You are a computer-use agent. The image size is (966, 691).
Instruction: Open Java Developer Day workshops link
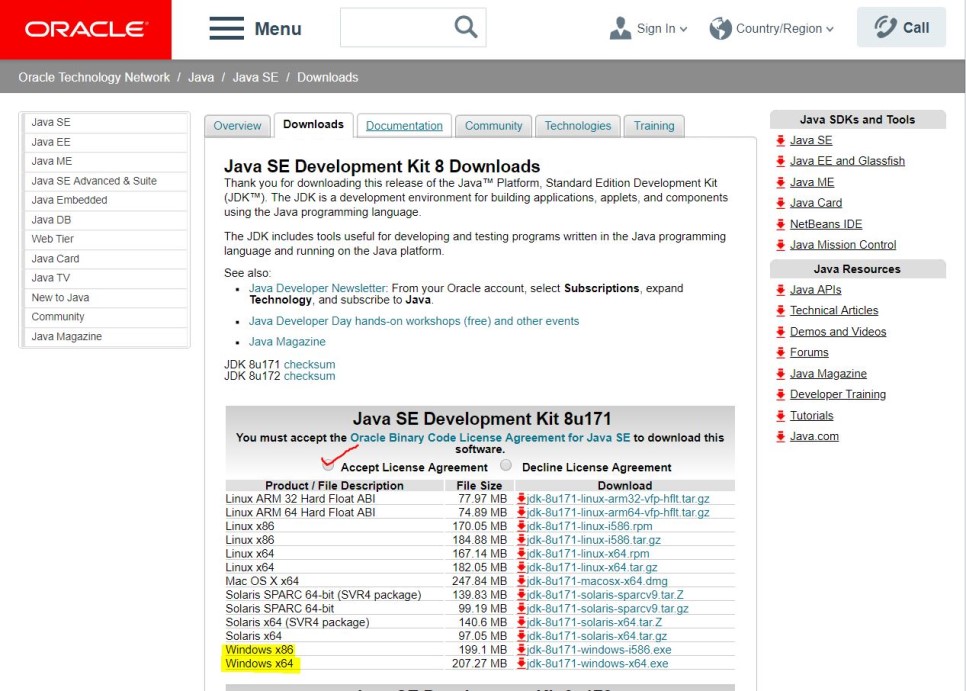click(x=413, y=321)
